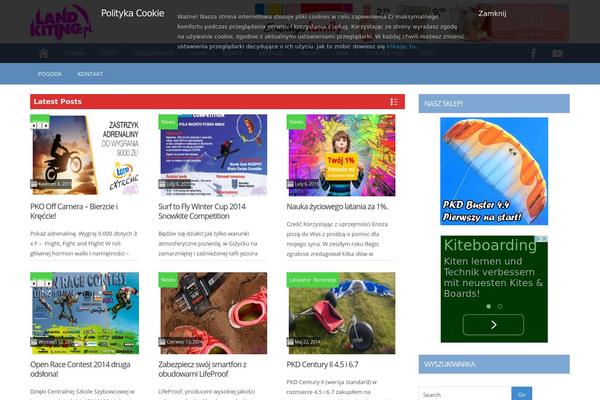Click Open Race Contest poster thumbnail
The image size is (600, 400).
(85, 313)
